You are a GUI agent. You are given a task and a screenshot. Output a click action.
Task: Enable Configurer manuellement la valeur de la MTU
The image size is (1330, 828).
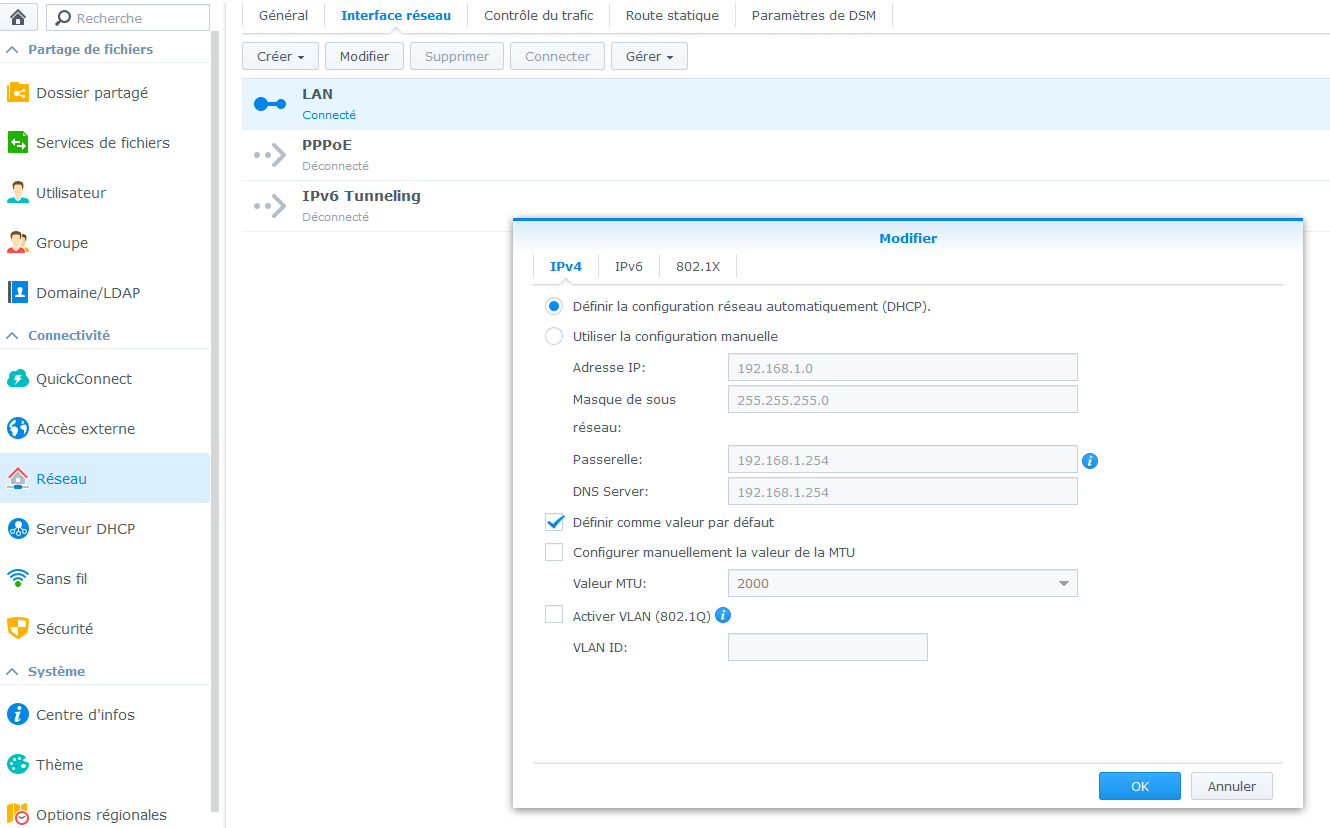(554, 552)
